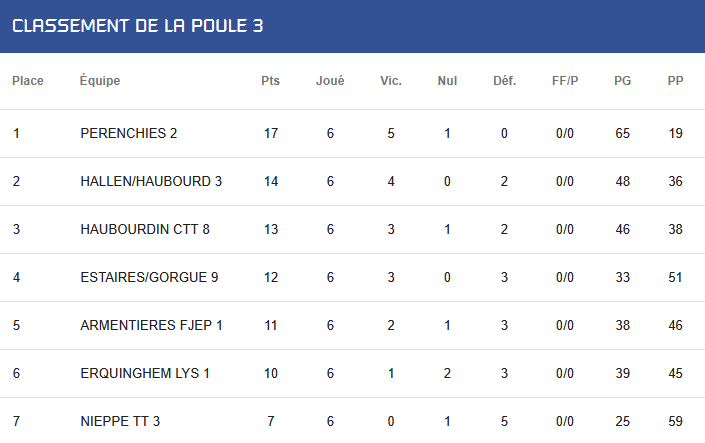Click the Équipe column header
This screenshot has height=443, width=705.
pyautogui.click(x=100, y=81)
